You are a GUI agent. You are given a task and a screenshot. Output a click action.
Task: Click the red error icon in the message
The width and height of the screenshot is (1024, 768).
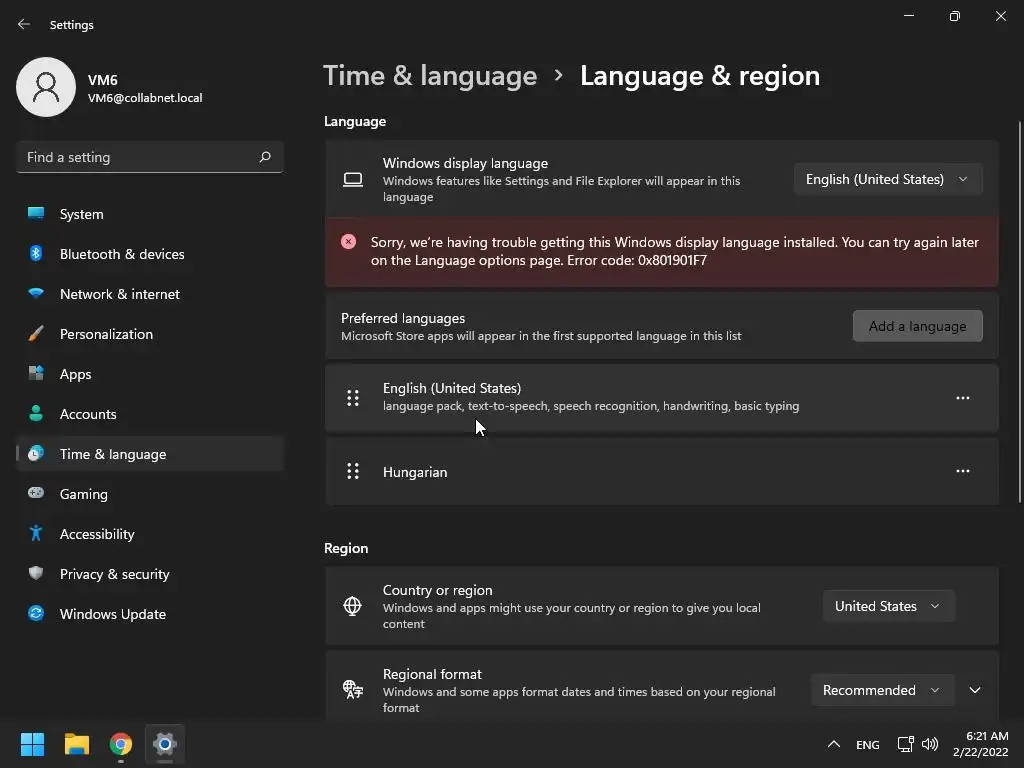[349, 242]
